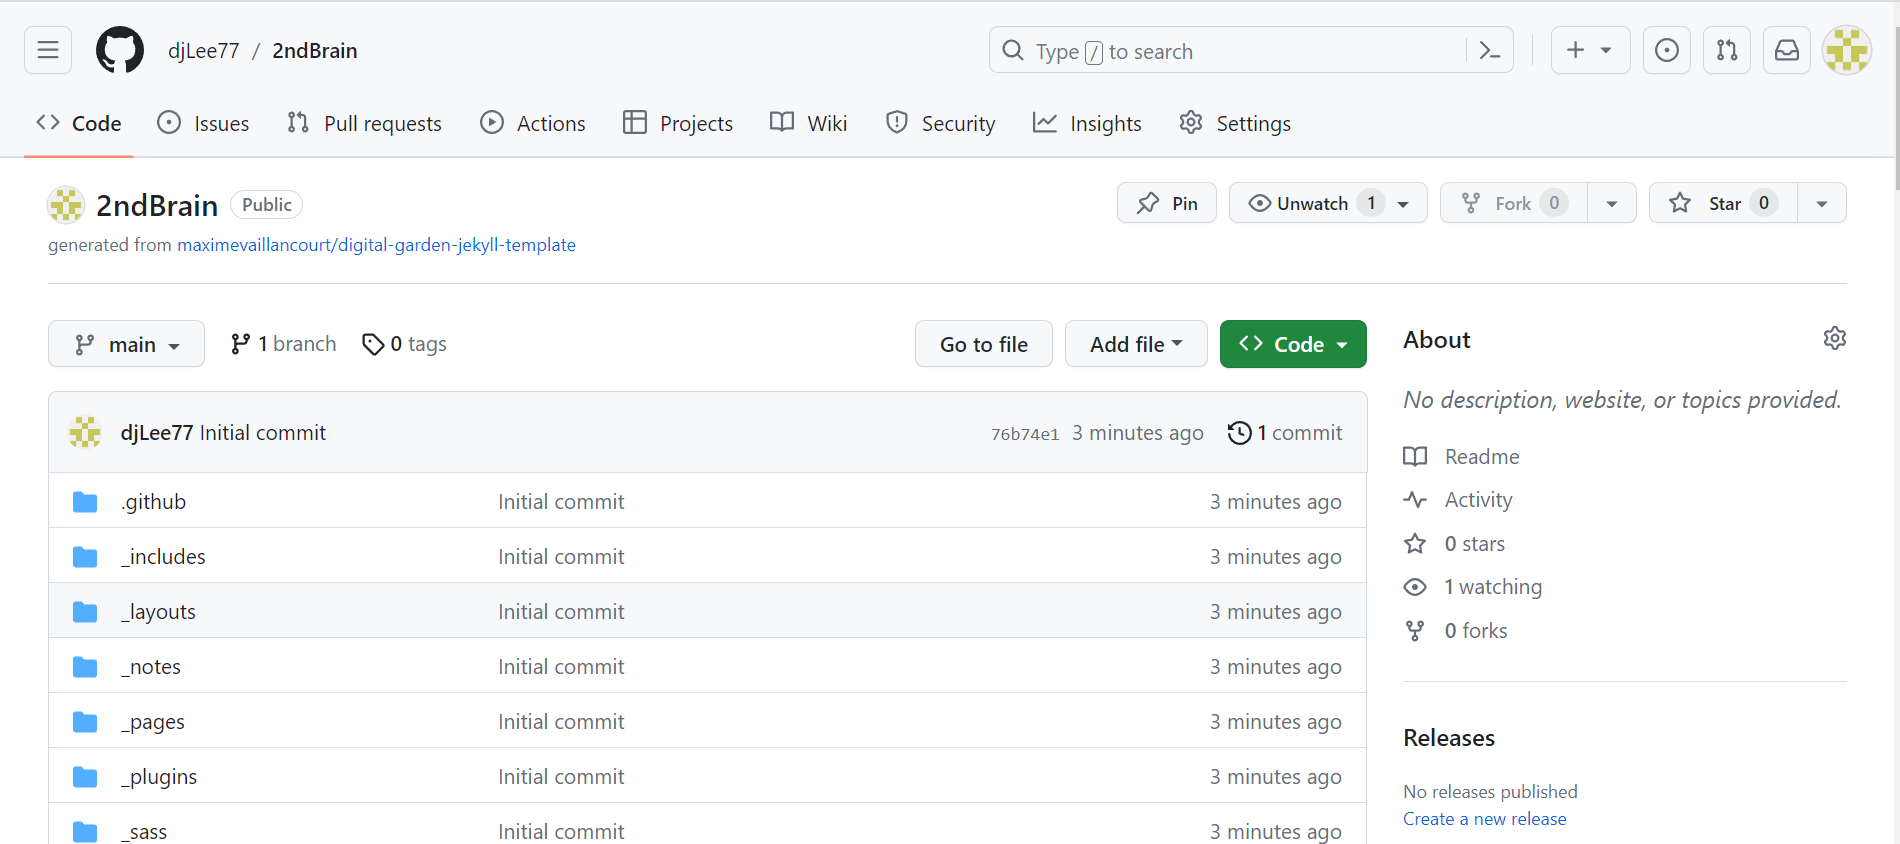1900x844 pixels.
Task: Open the Issues inbox icon in header
Action: point(1667,50)
